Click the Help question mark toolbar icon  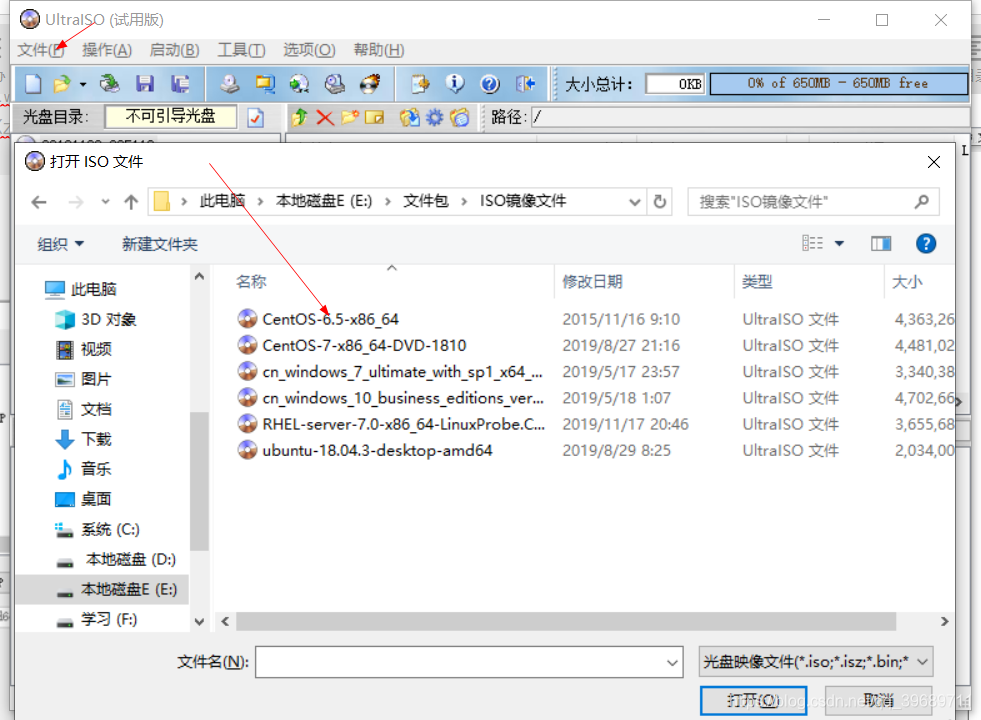tap(490, 84)
